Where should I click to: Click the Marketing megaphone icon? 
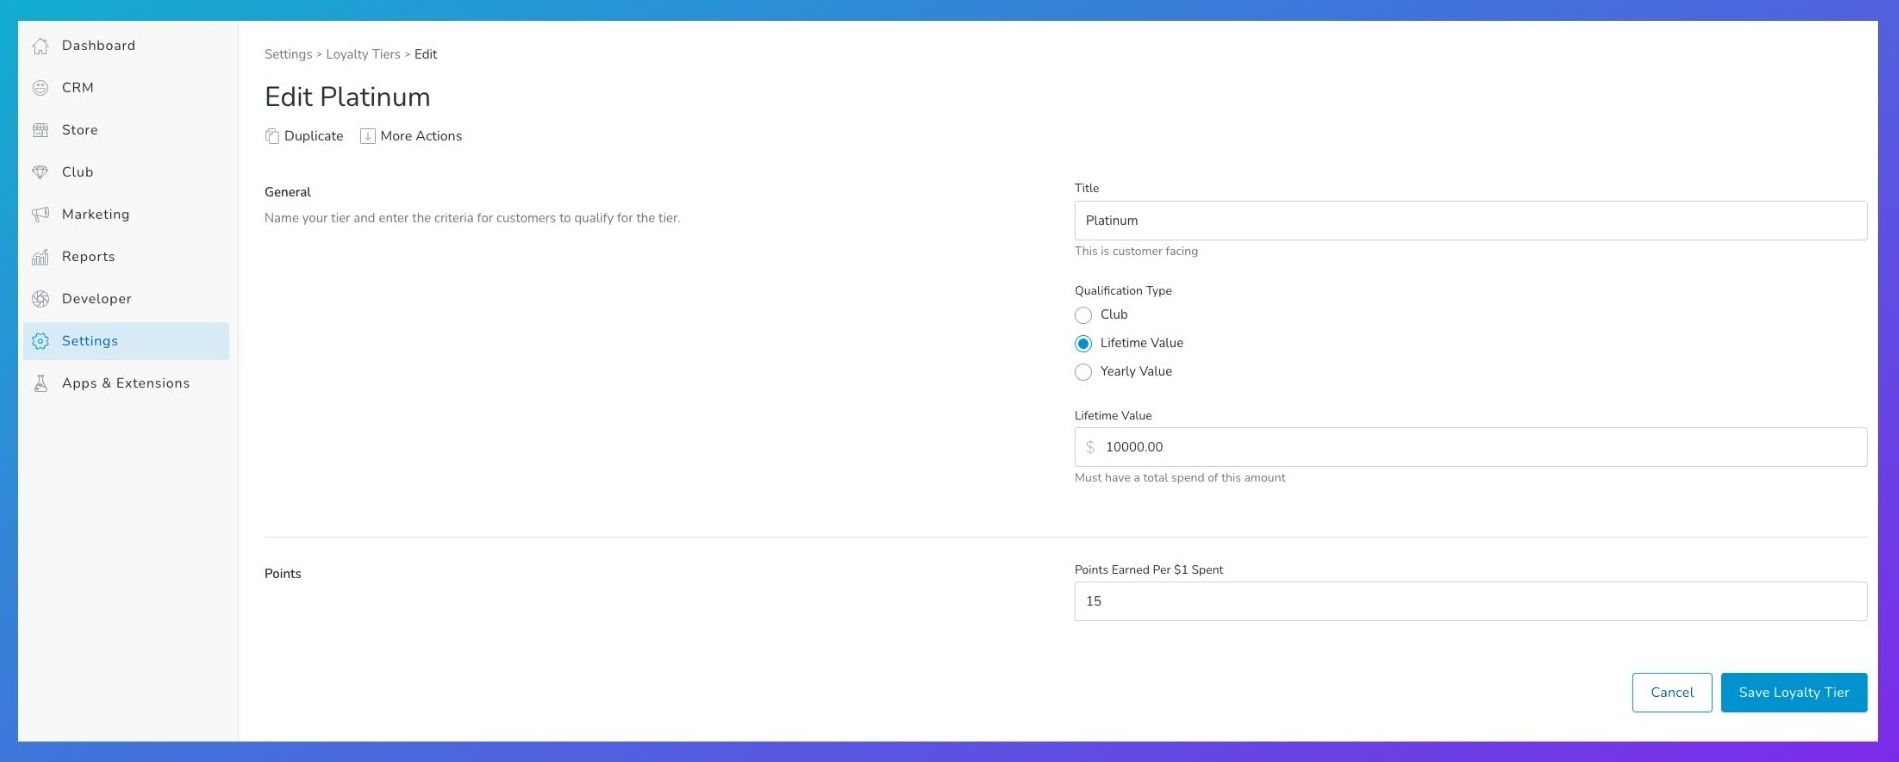pos(40,214)
